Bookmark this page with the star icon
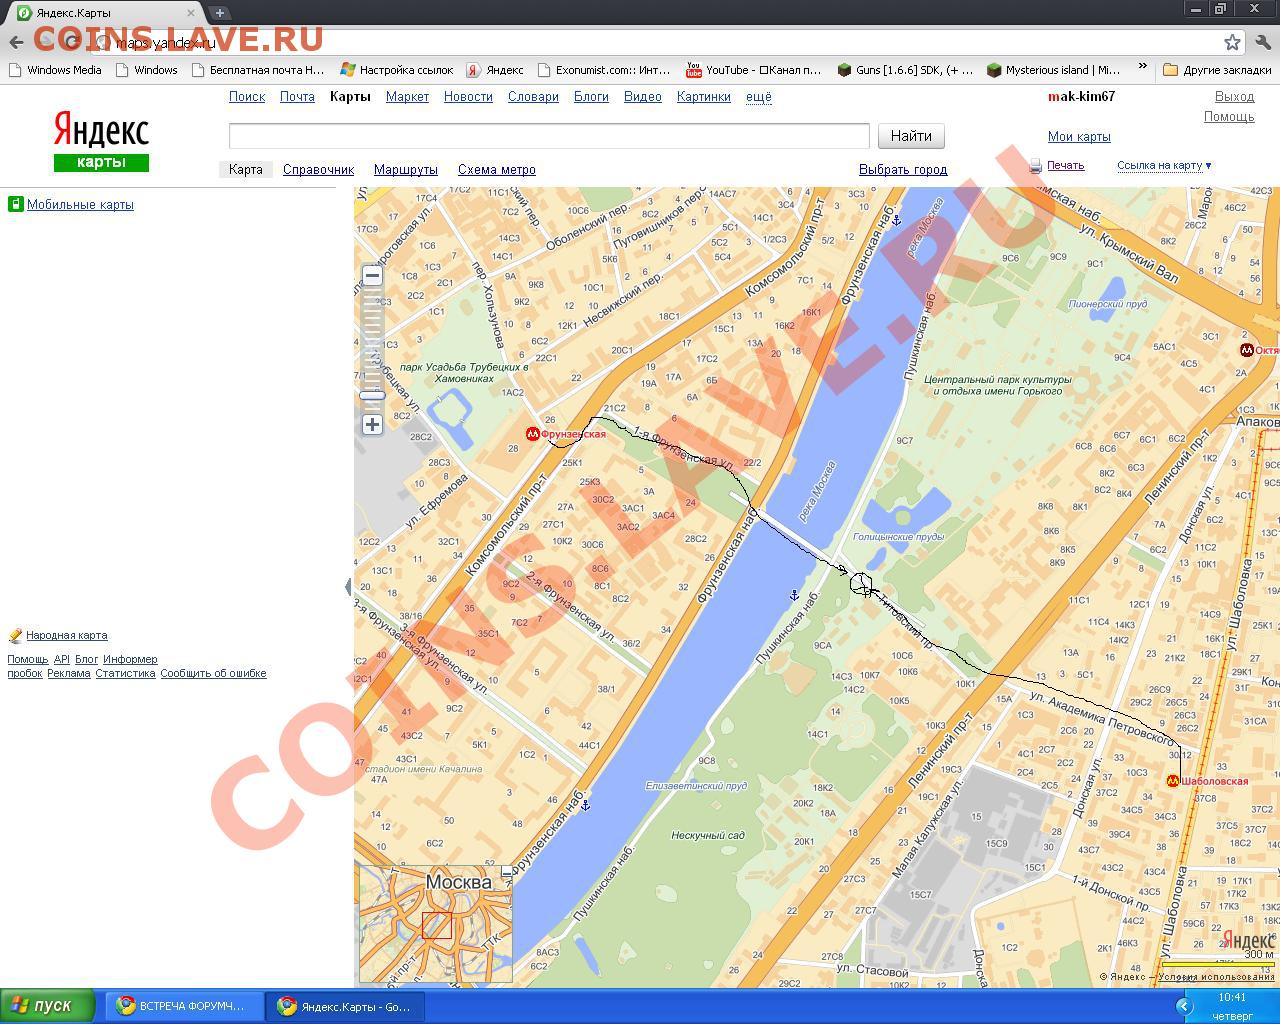 [1233, 42]
